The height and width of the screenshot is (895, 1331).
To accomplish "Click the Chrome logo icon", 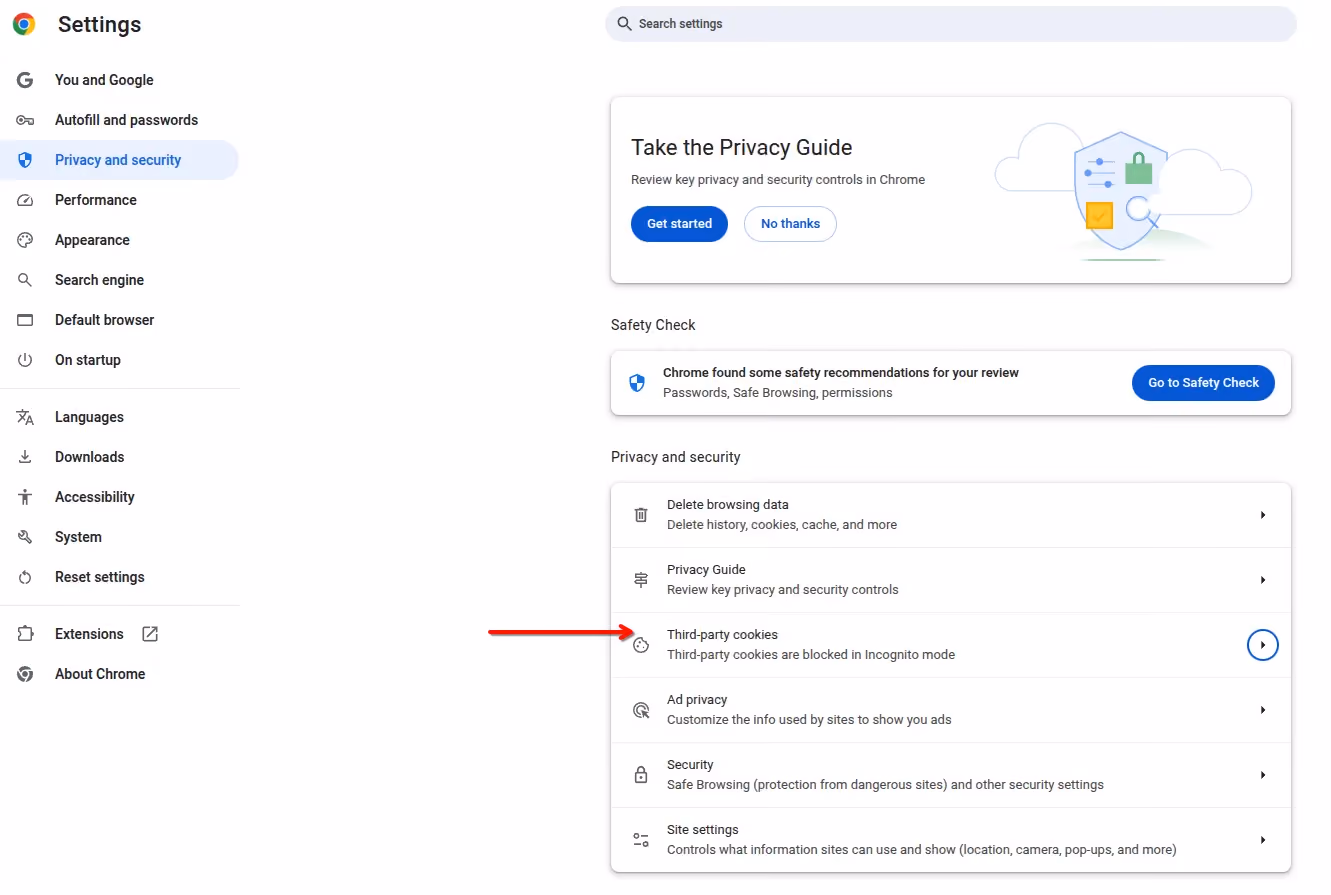I will pyautogui.click(x=24, y=24).
